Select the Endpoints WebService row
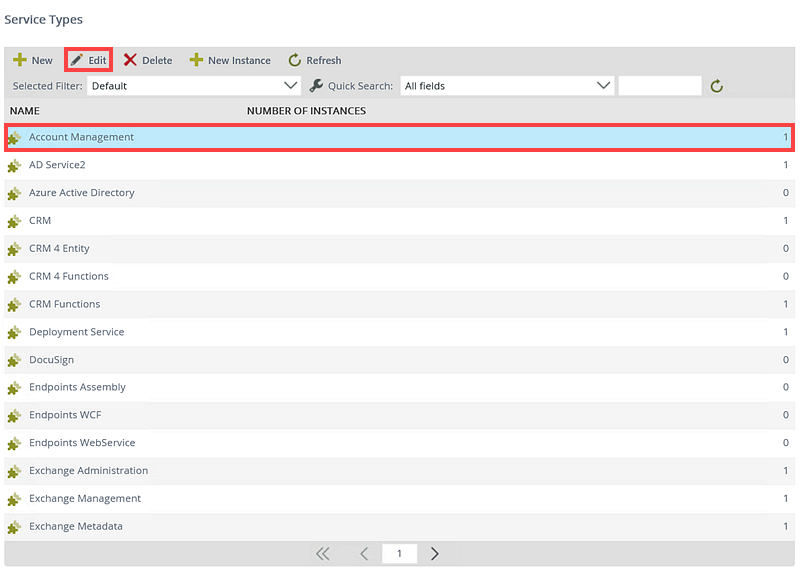Viewport: 800px width, 570px height. coord(399,443)
